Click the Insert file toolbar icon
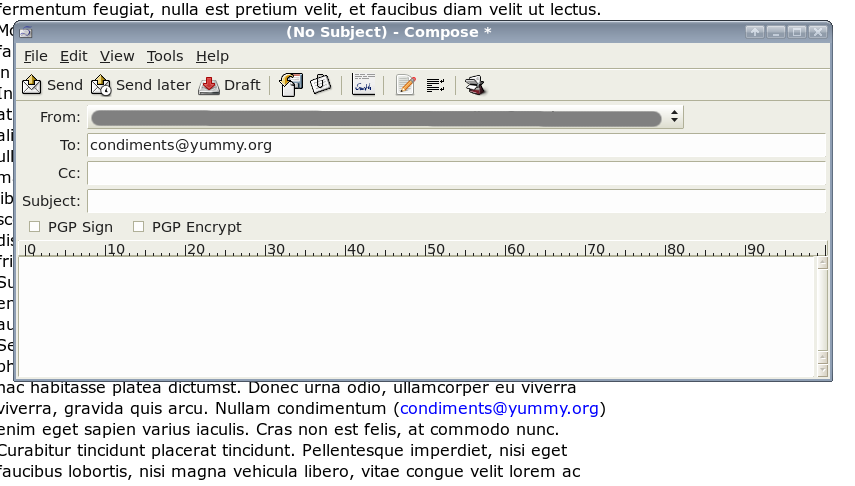The height and width of the screenshot is (486, 855). (x=291, y=85)
